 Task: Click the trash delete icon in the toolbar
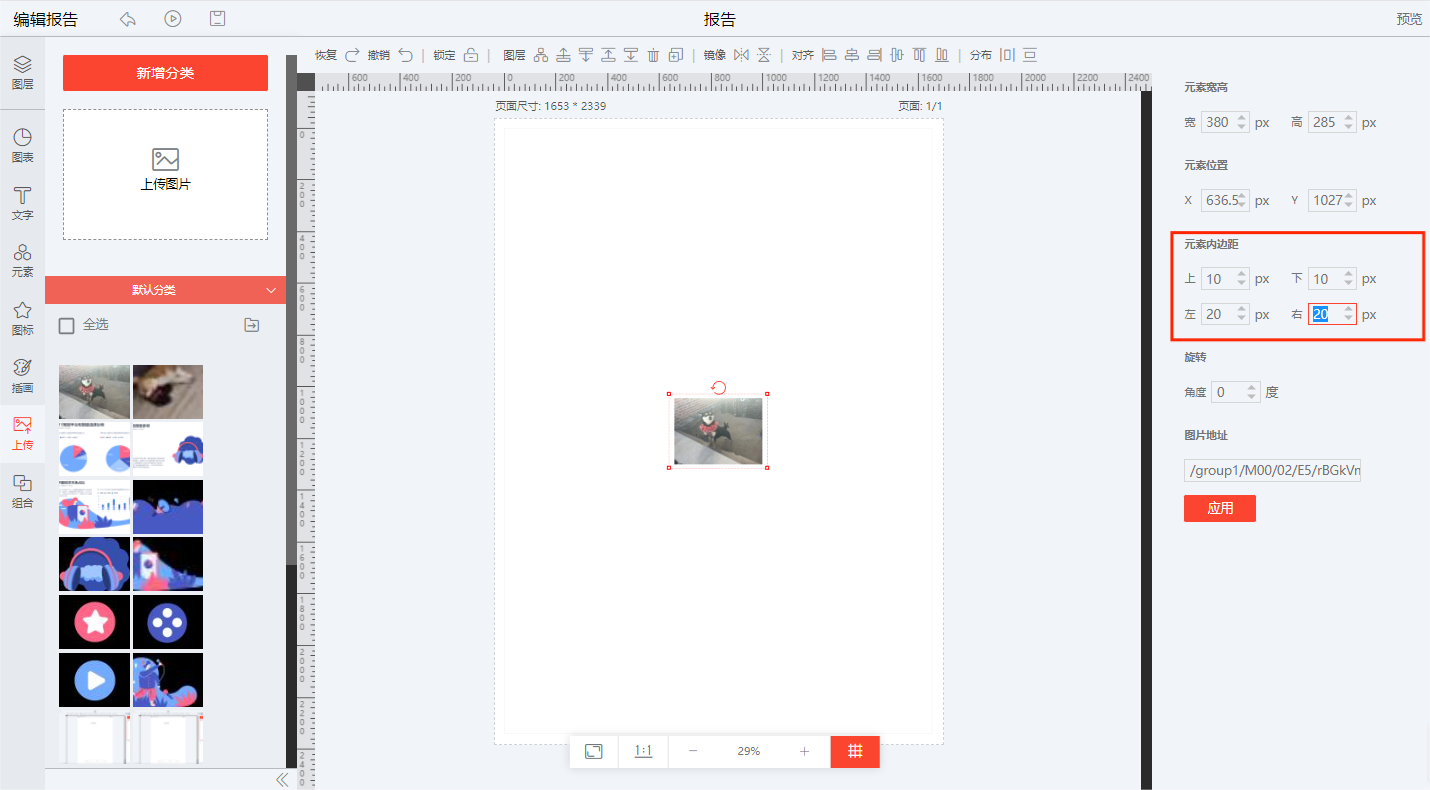[653, 55]
